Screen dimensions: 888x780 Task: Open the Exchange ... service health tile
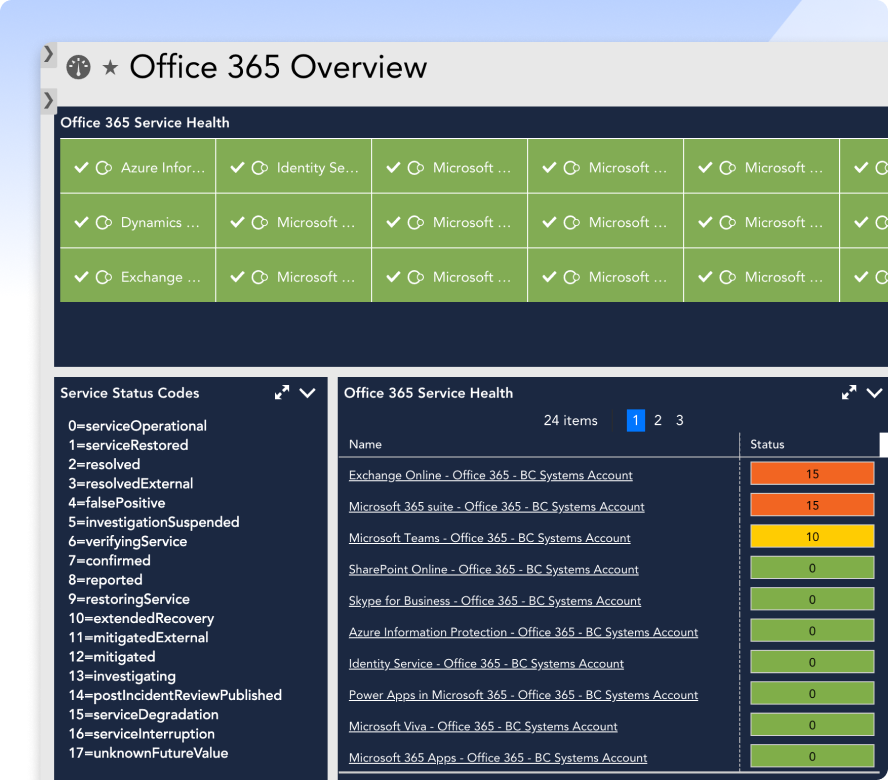coord(138,276)
